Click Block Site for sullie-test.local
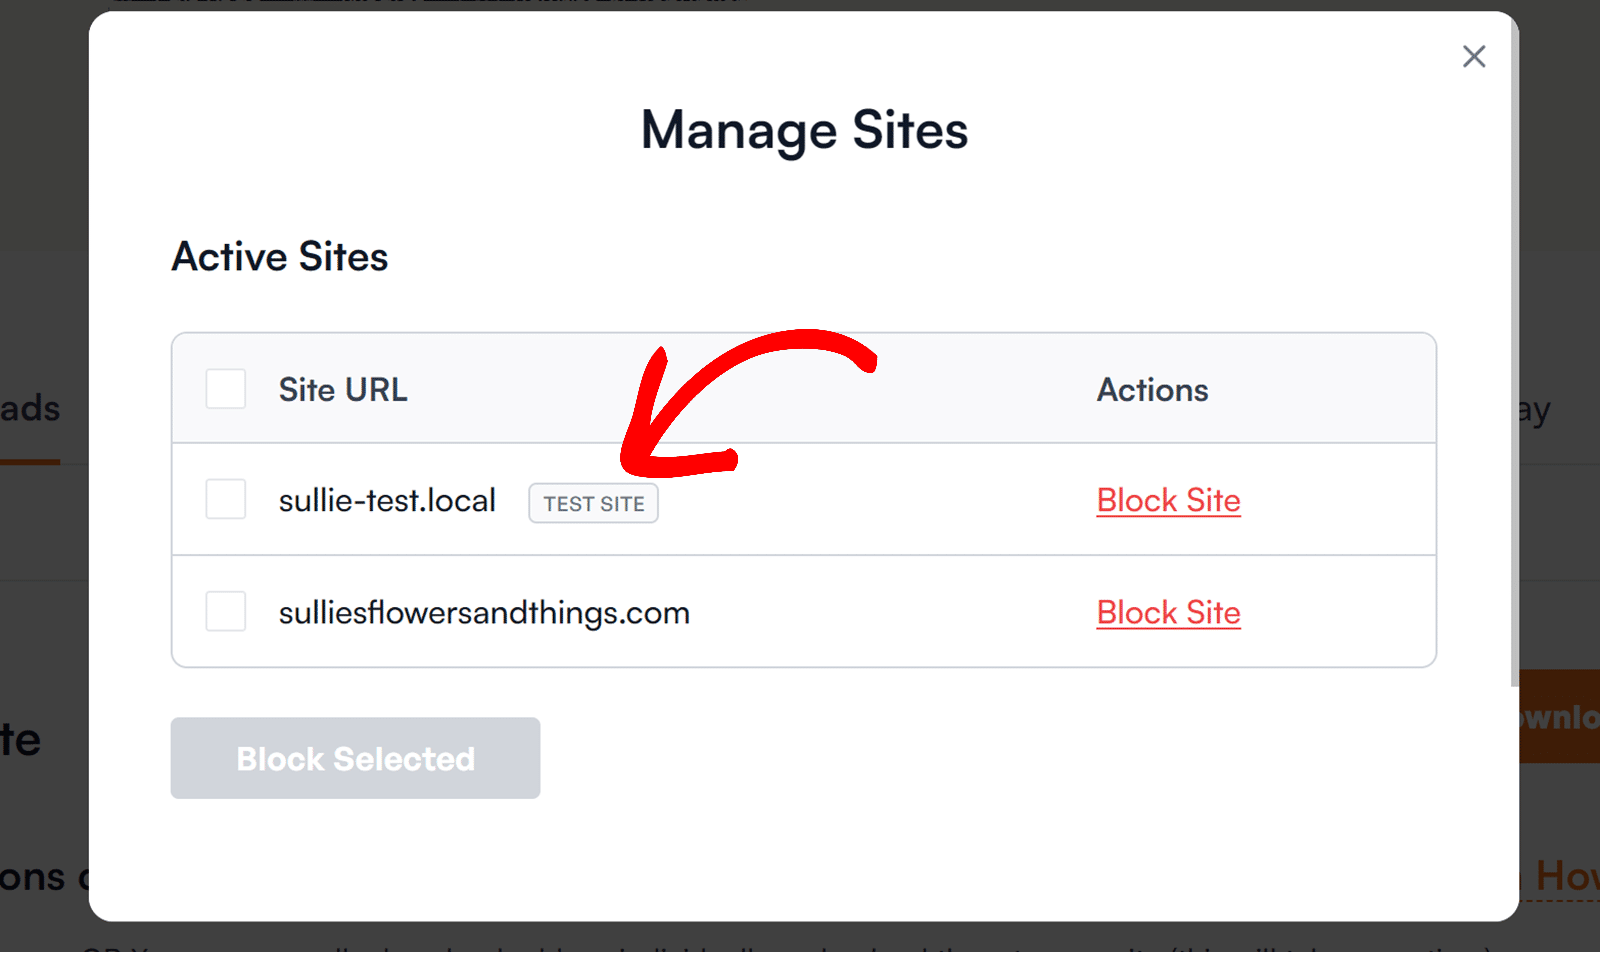 [1168, 500]
